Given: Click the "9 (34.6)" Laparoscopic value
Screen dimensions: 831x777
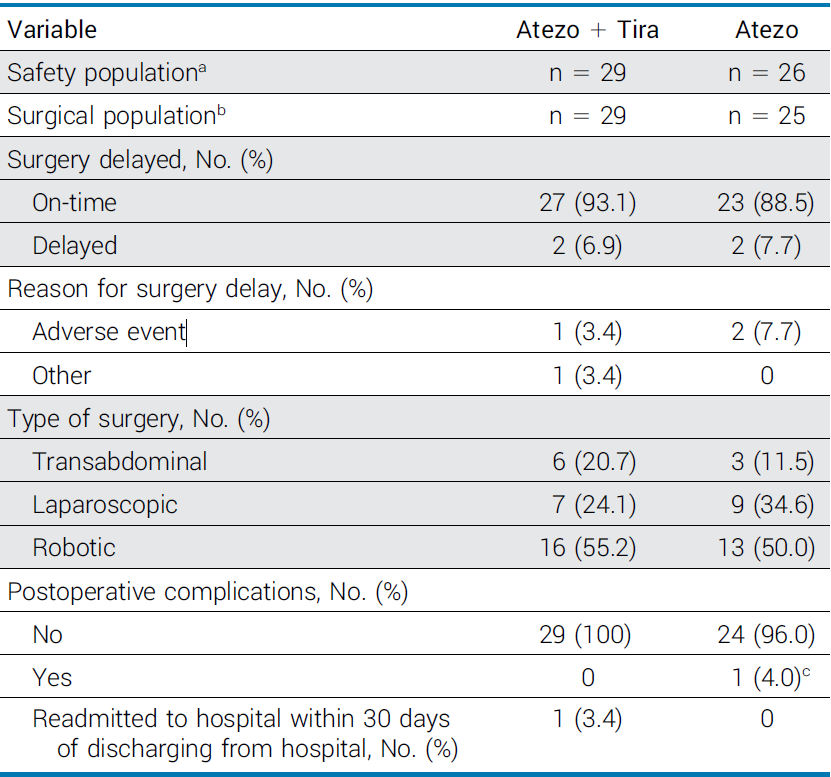Looking at the screenshot, I should 766,505.
